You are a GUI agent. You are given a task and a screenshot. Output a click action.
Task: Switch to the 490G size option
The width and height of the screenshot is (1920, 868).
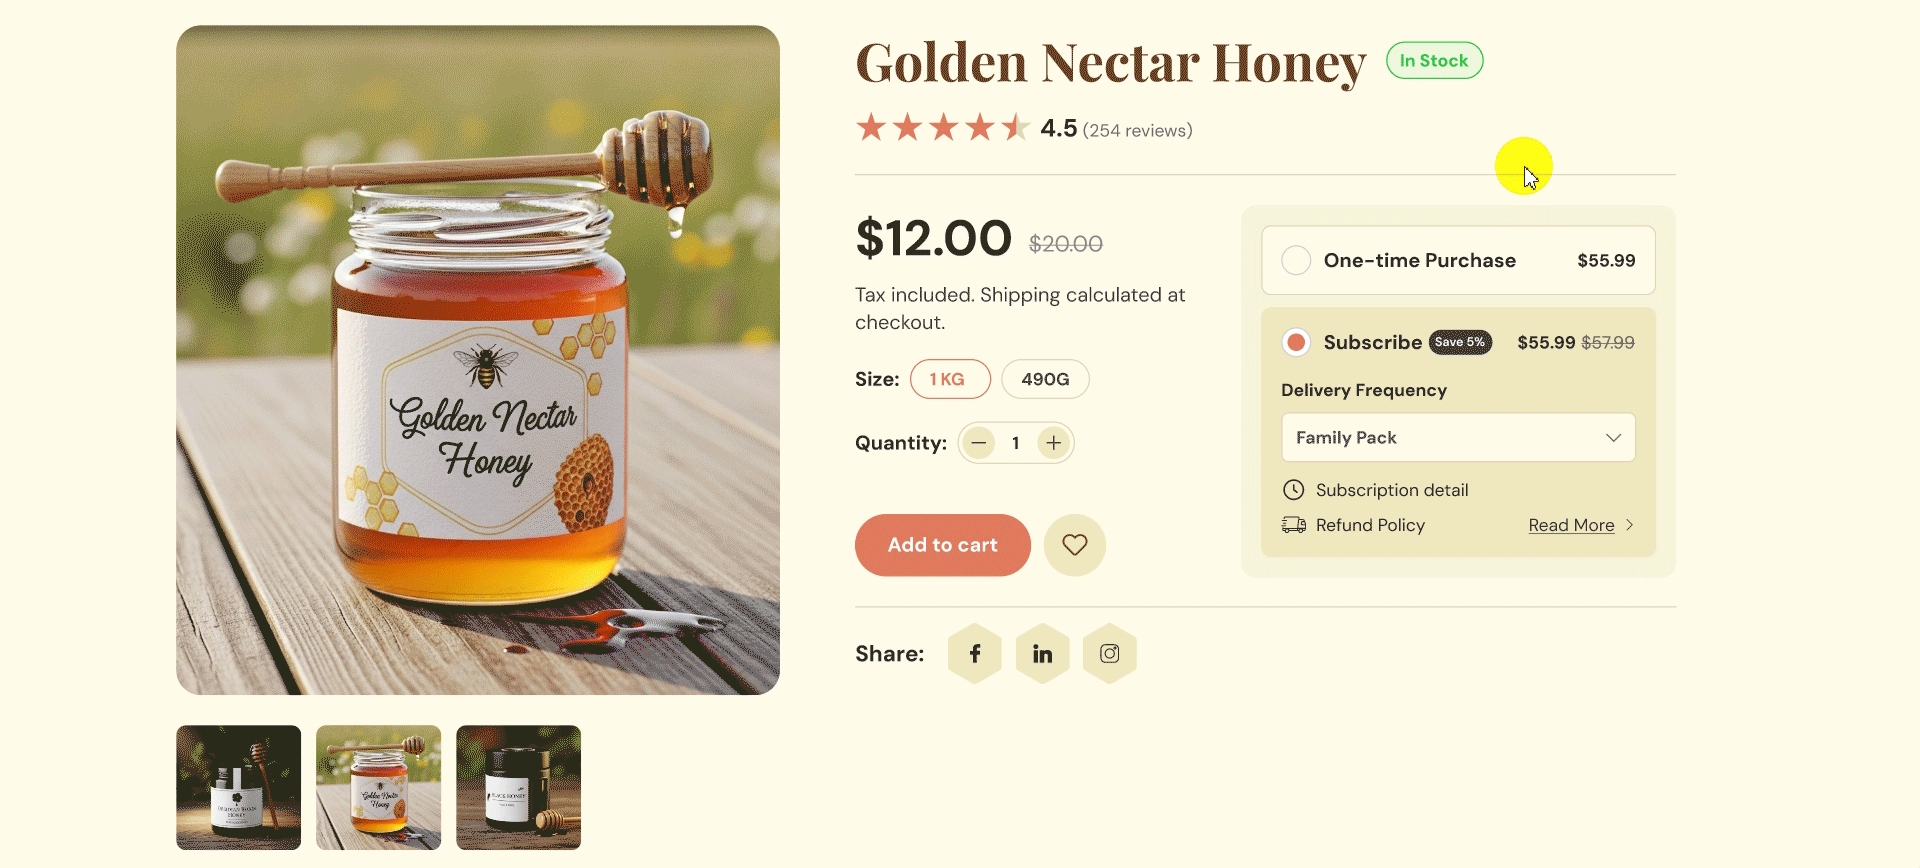coord(1045,378)
